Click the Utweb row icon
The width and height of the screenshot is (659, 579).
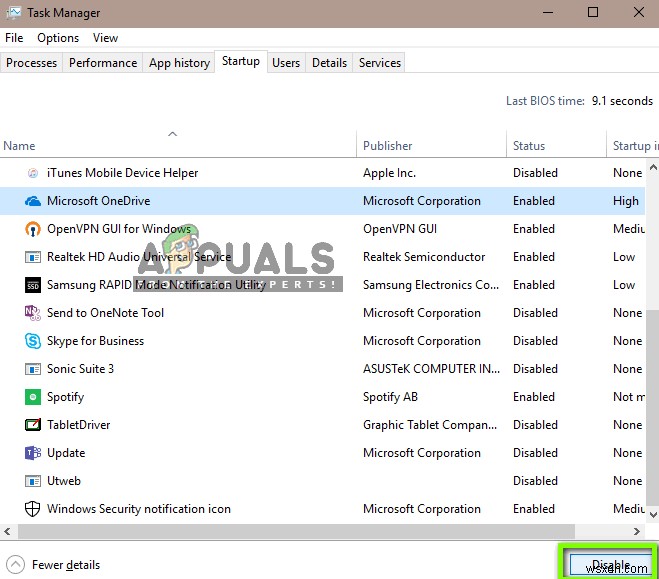pos(33,481)
